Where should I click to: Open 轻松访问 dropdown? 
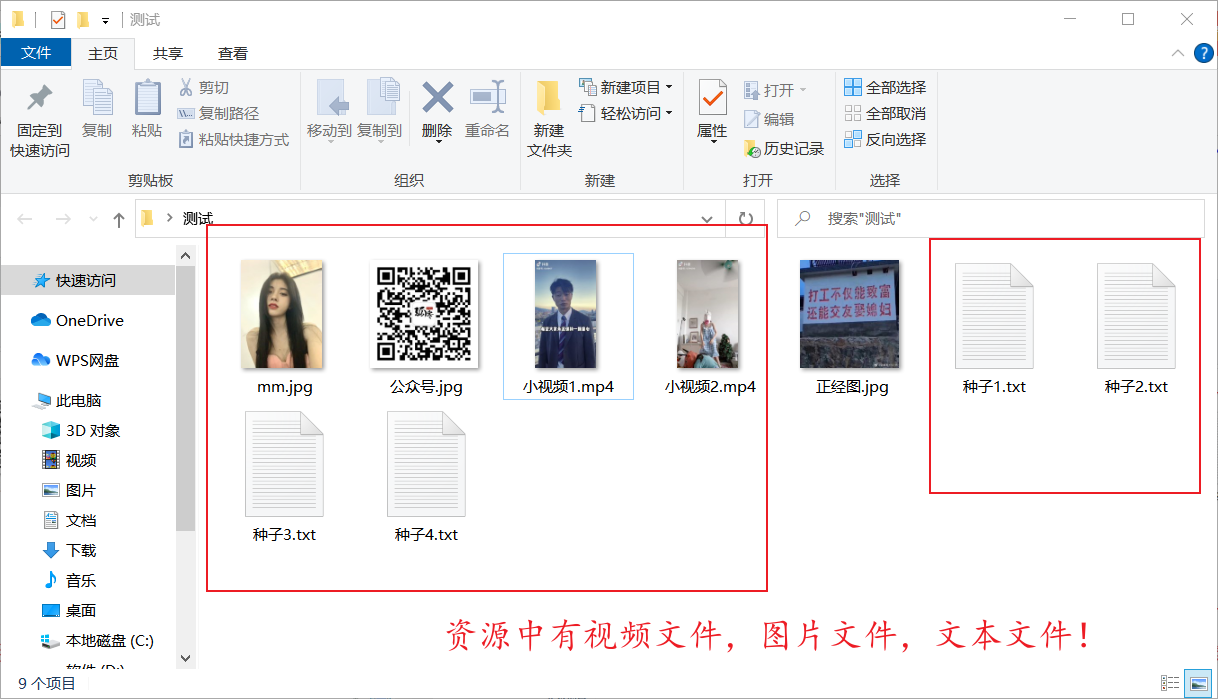[x=625, y=114]
